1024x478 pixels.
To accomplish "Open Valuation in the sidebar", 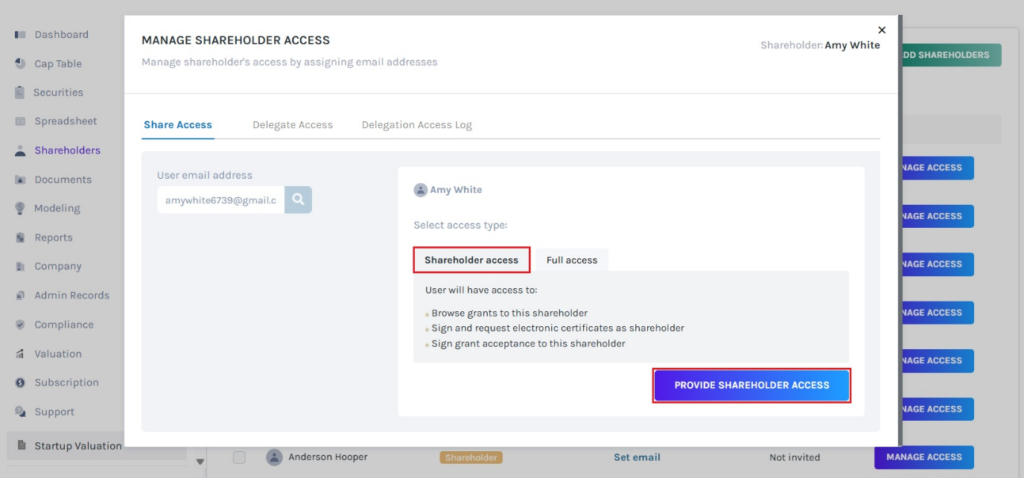I will (58, 354).
